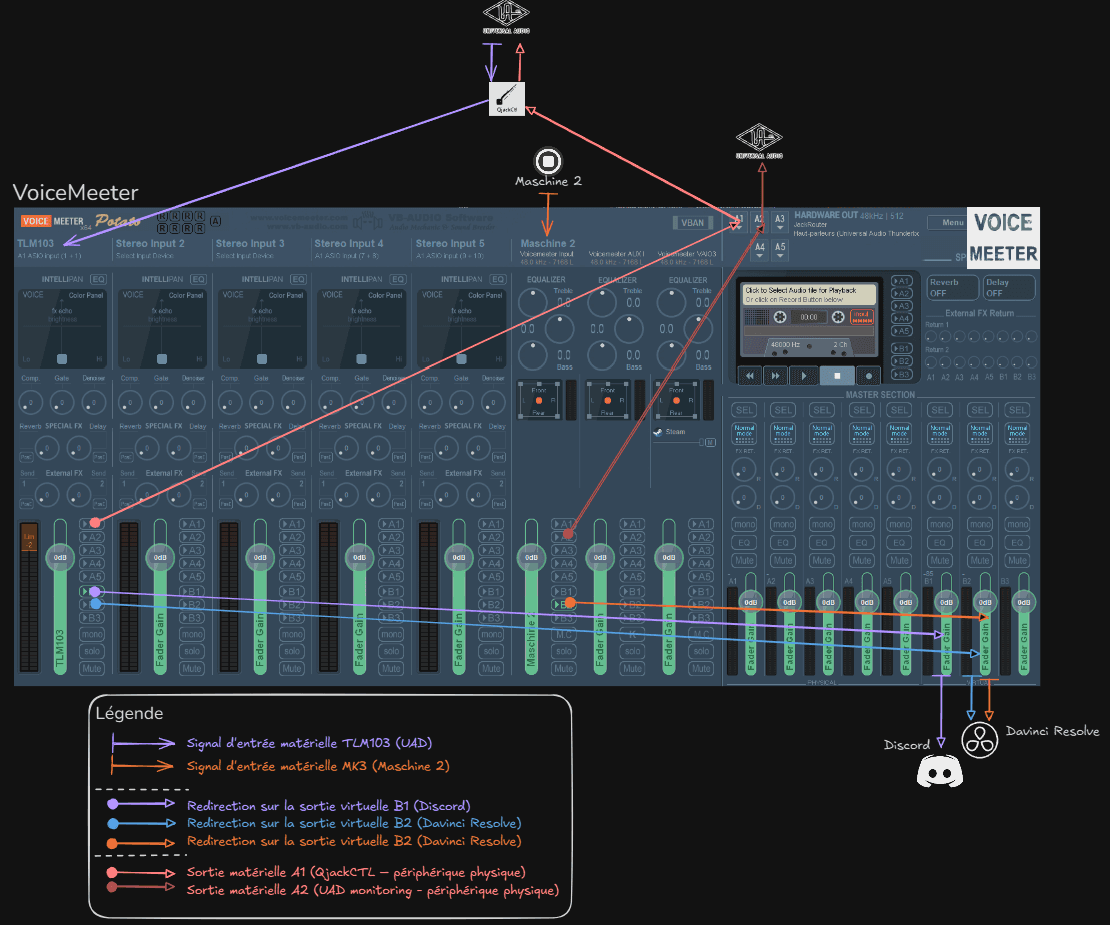
Task: Click the B3 master bus fader knob
Action: 1024,602
